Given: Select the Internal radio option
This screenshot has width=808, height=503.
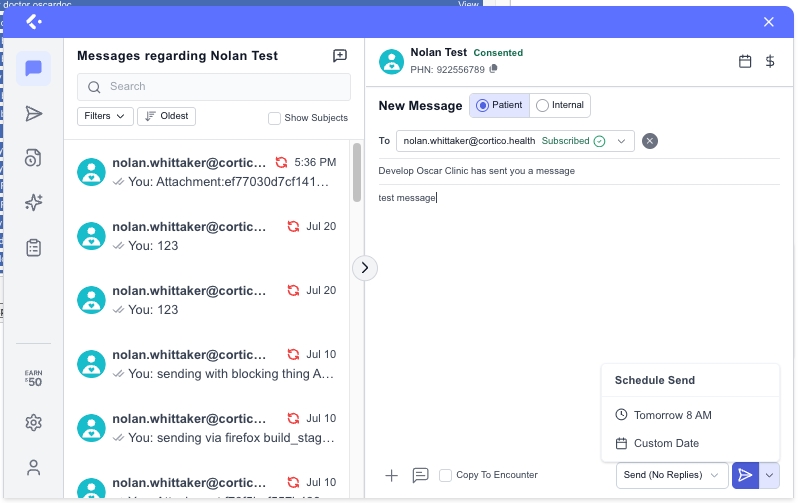Looking at the screenshot, I should [x=560, y=105].
